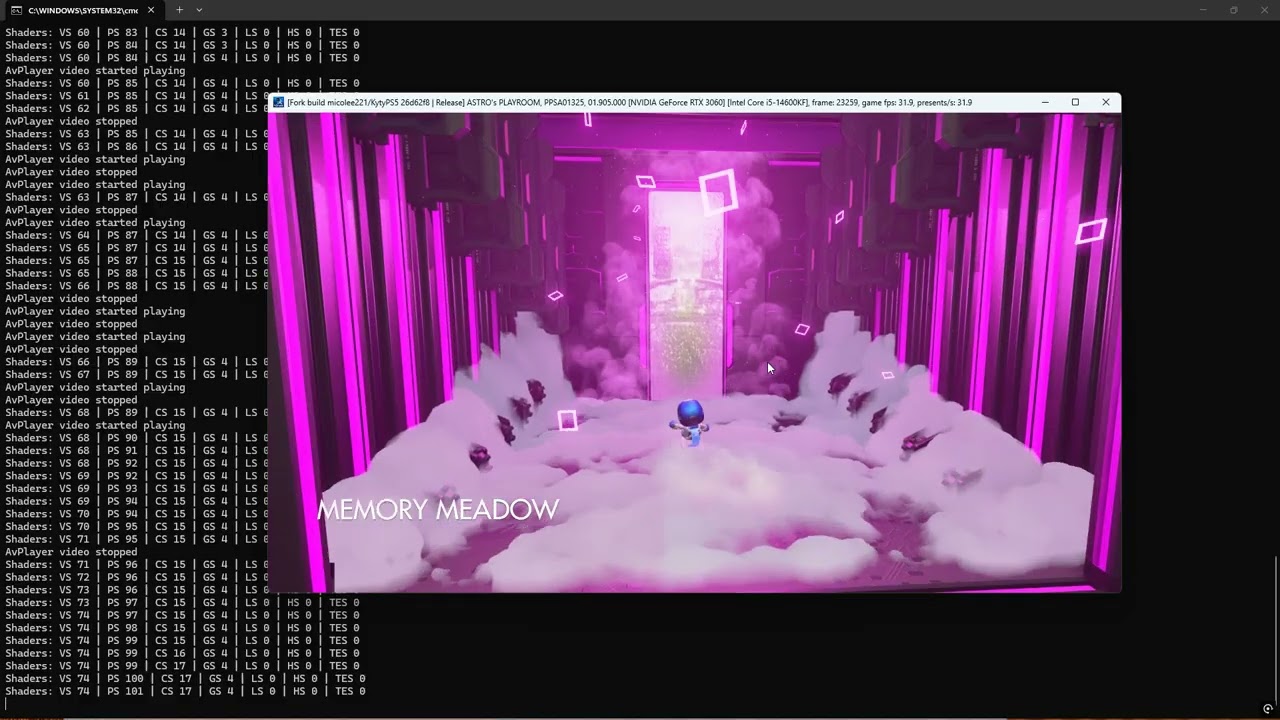Minimize the terminal window
The width and height of the screenshot is (1280, 720).
[x=1203, y=10]
